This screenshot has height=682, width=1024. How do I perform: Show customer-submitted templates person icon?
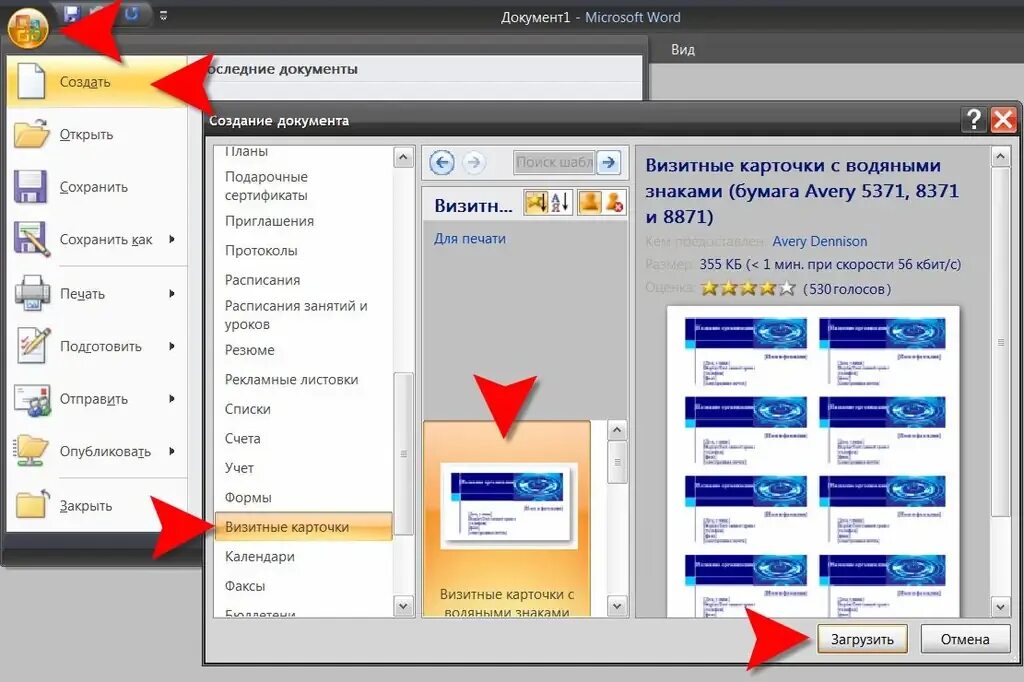tap(590, 203)
